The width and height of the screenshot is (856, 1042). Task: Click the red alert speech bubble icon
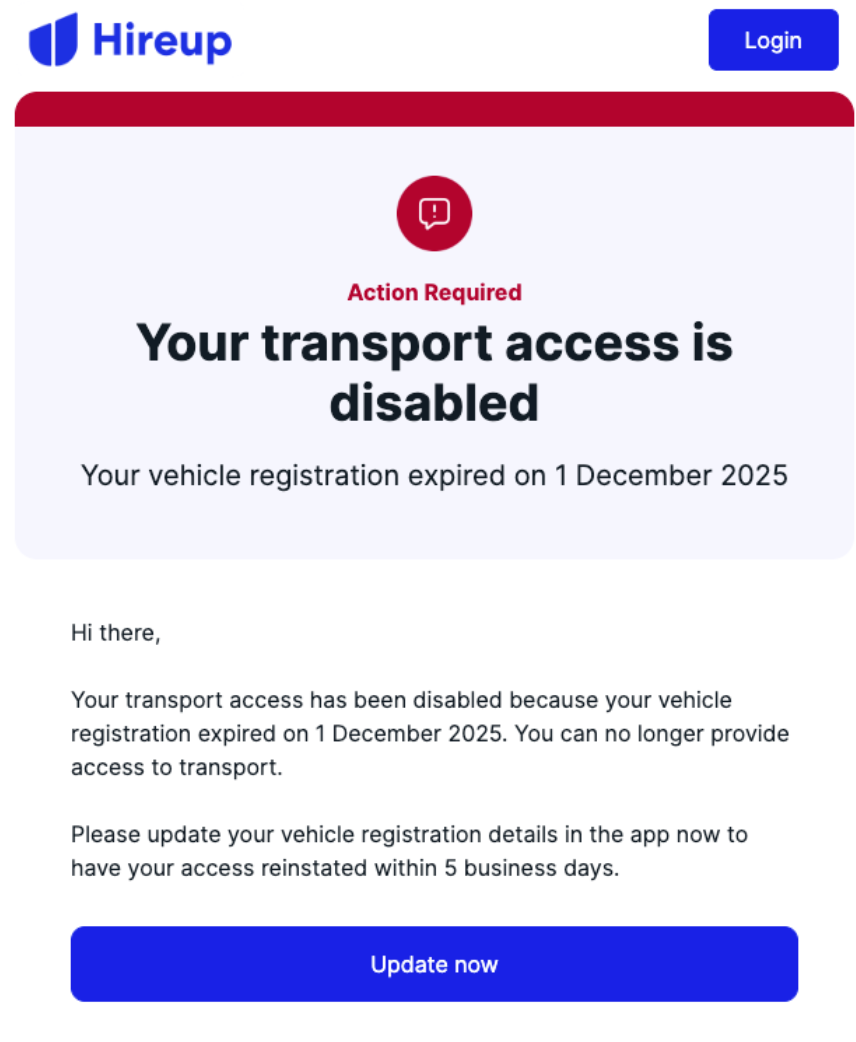coord(434,213)
